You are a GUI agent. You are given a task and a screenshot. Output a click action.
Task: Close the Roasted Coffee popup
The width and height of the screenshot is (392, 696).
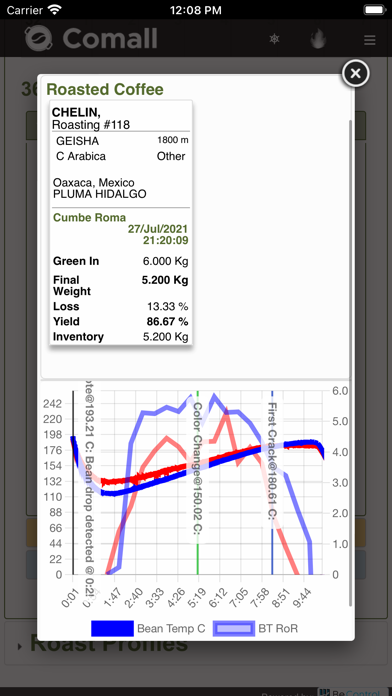coord(355,73)
